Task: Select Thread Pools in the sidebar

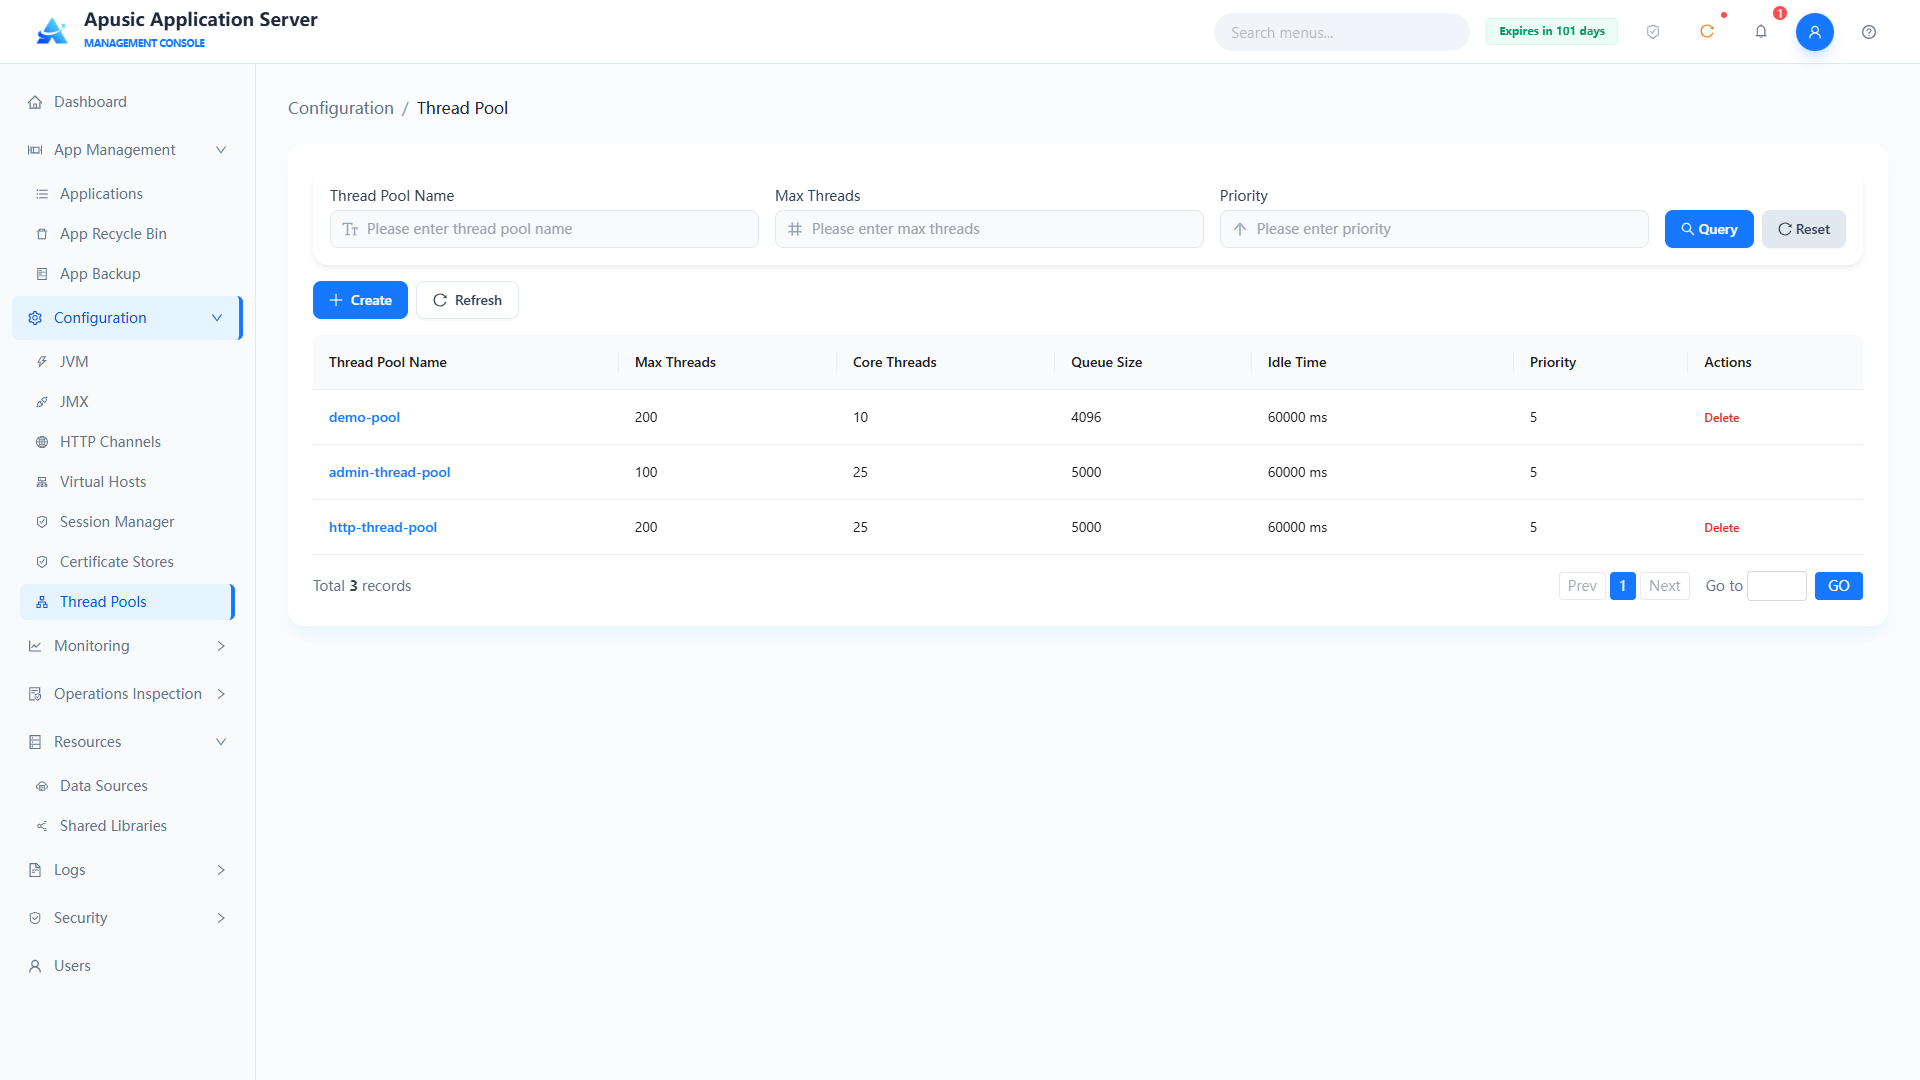Action: click(128, 602)
